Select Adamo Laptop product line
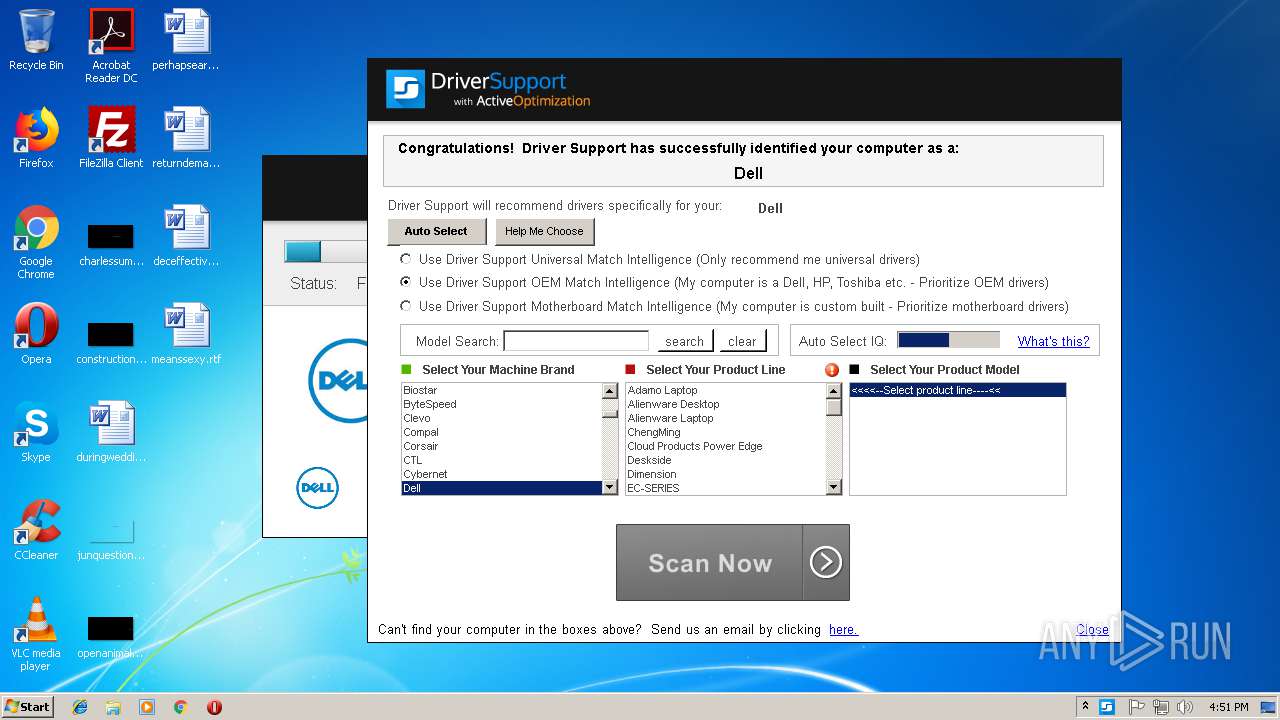The height and width of the screenshot is (720, 1280). (x=725, y=390)
